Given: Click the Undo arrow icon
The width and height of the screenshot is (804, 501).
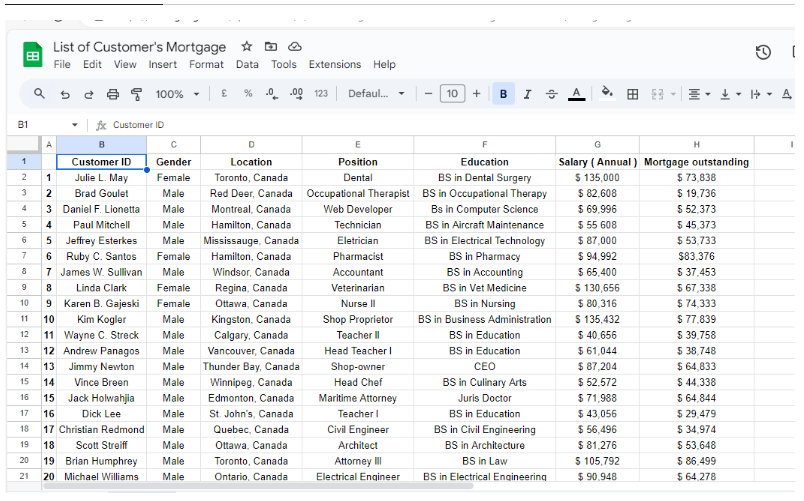Looking at the screenshot, I should coord(65,94).
